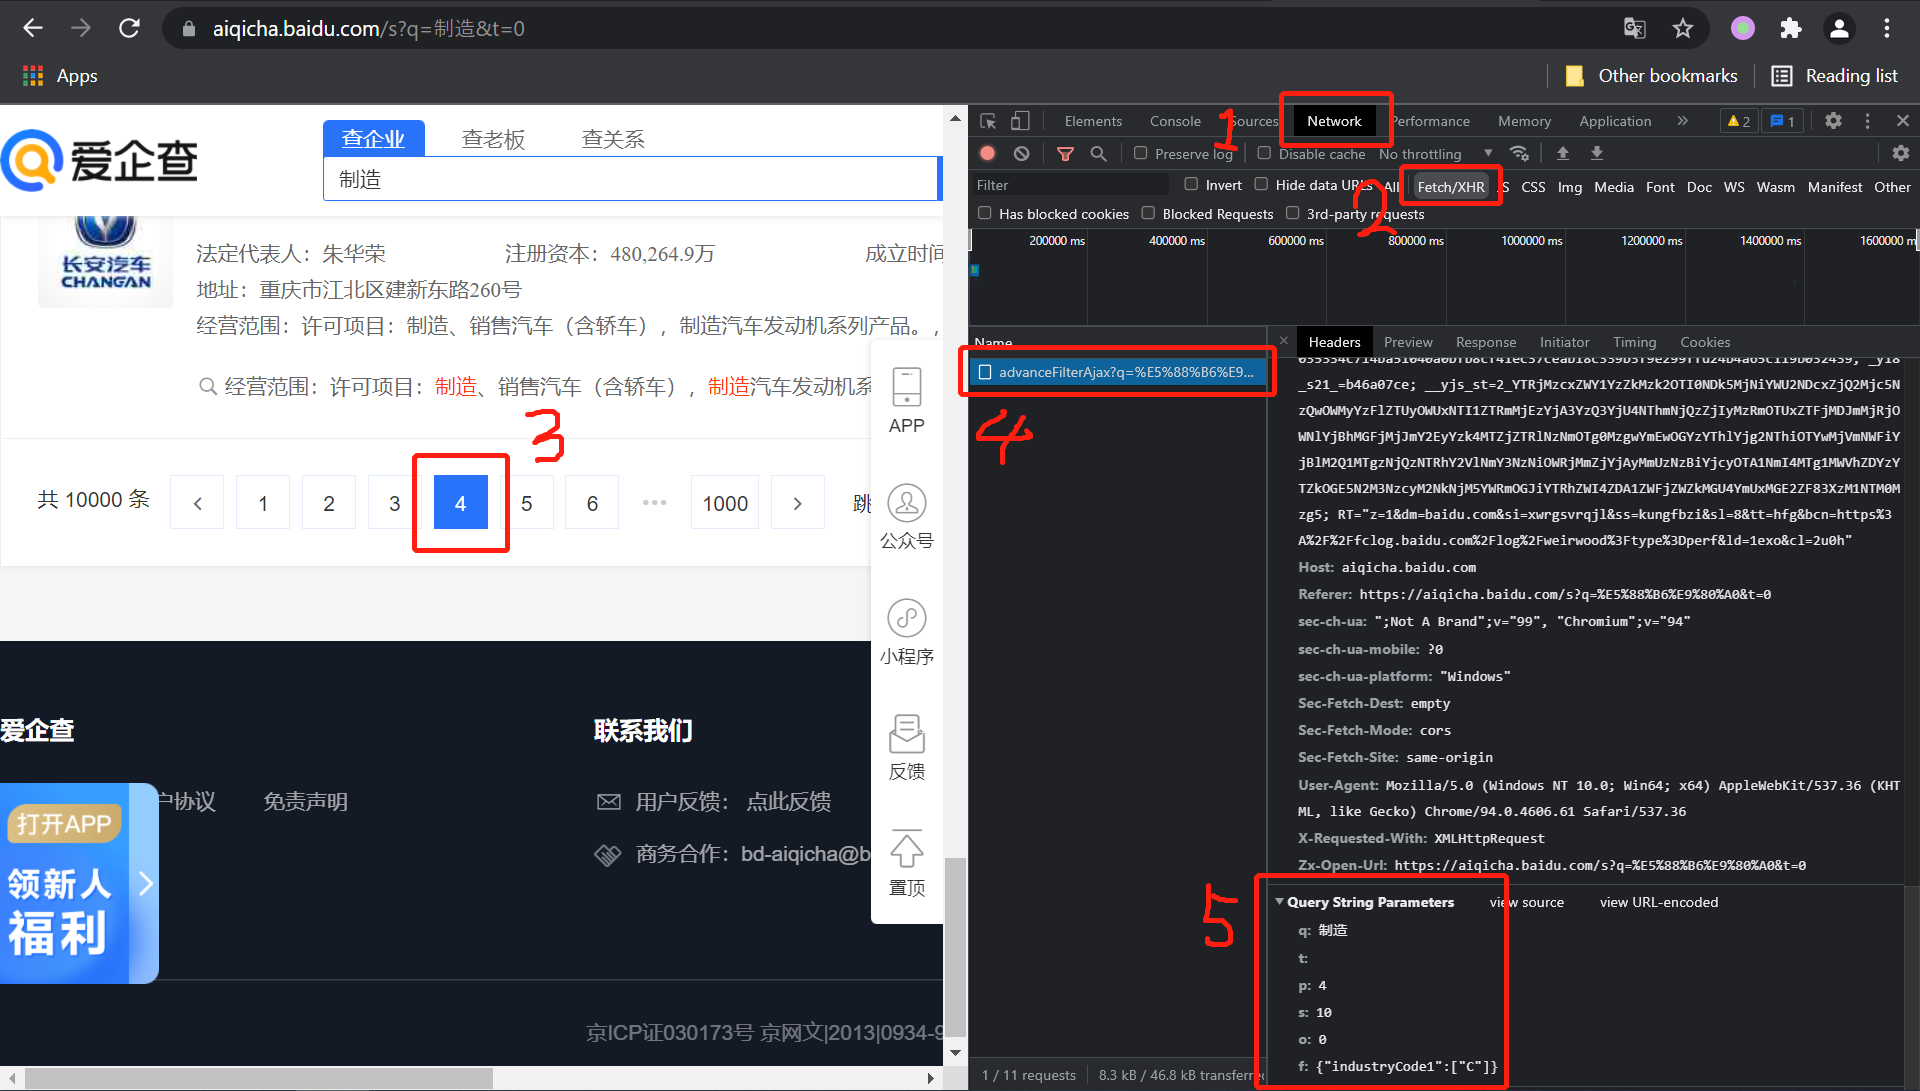Open DevTools settings gear
The image size is (1920, 1091).
[x=1833, y=121]
